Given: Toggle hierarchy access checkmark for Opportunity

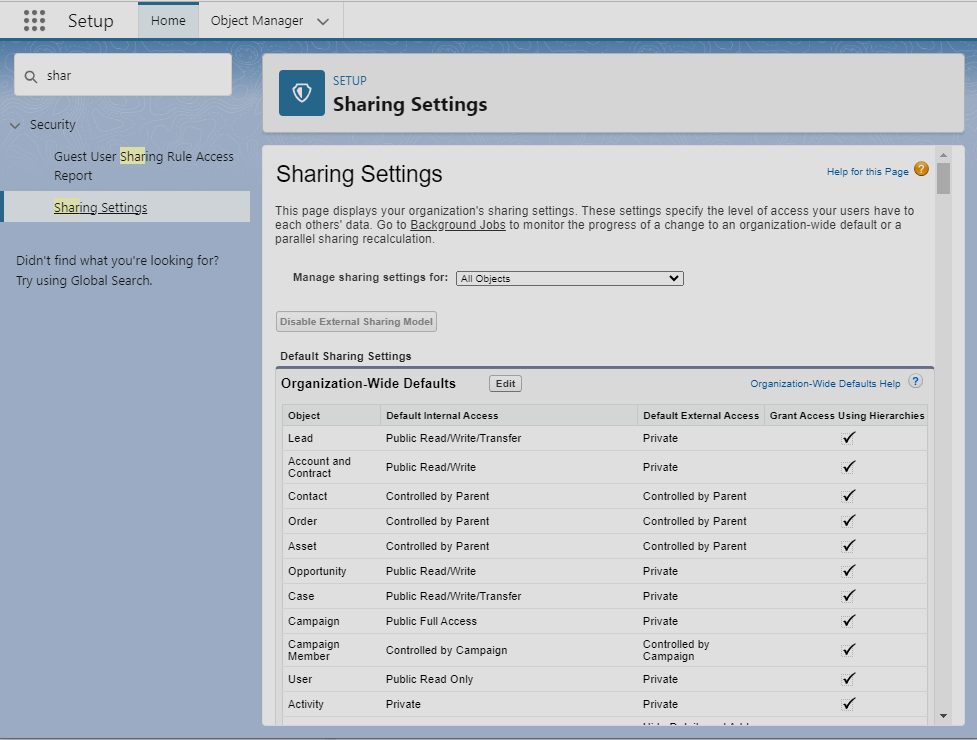Looking at the screenshot, I should pyautogui.click(x=847, y=571).
